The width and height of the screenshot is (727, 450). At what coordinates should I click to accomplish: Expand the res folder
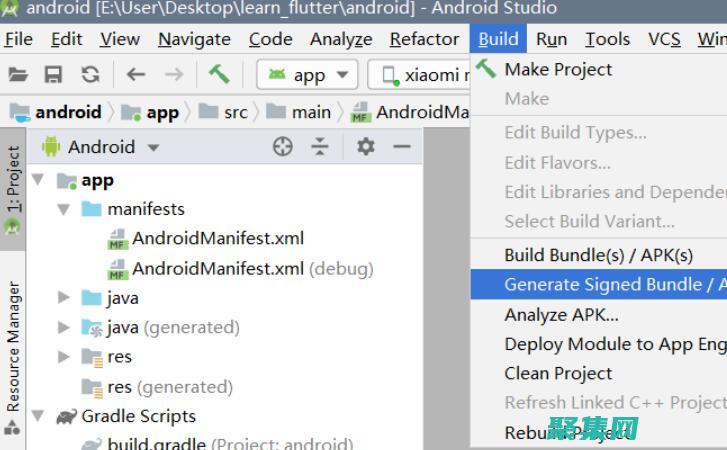[63, 357]
